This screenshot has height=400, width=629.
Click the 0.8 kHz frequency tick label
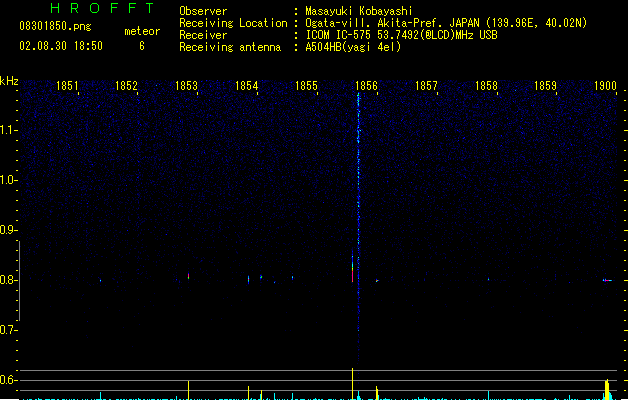coord(8,280)
